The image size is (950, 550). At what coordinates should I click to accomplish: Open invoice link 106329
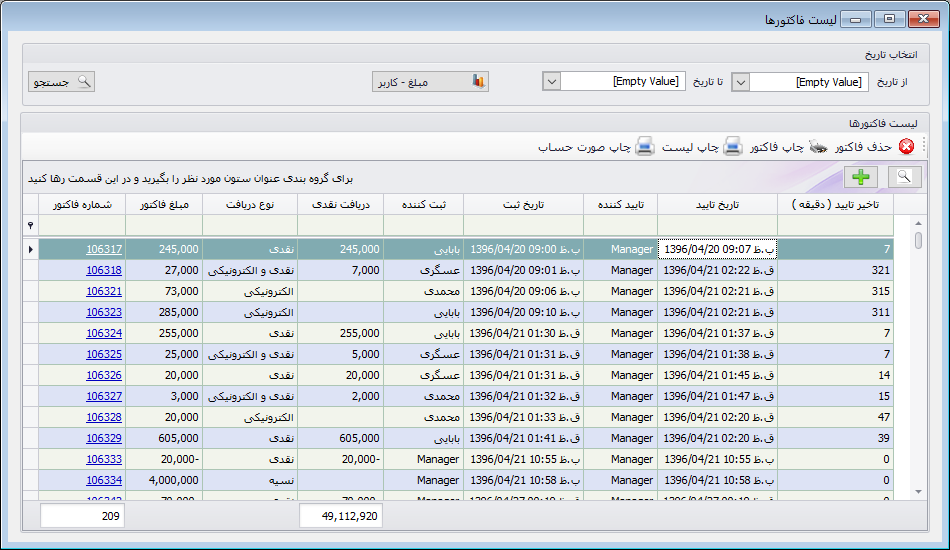coord(104,439)
